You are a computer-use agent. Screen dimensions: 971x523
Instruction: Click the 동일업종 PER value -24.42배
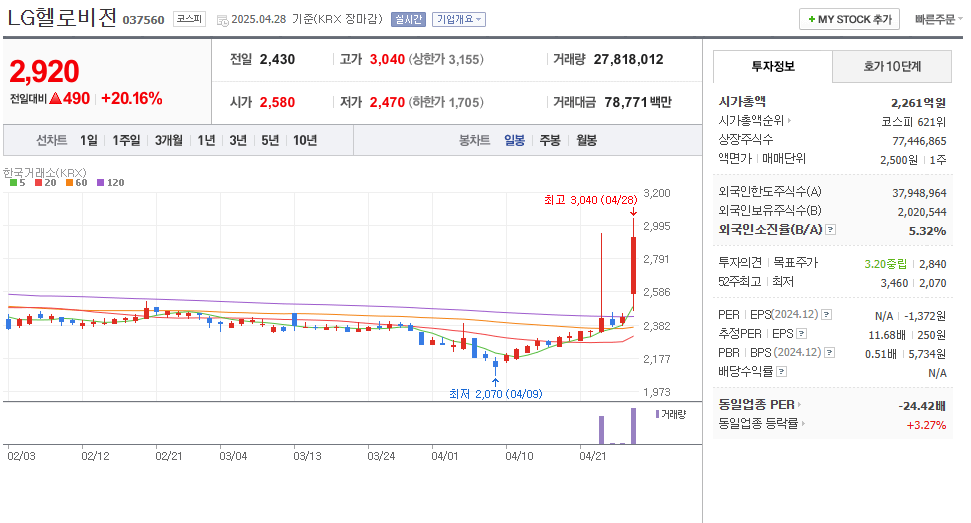click(922, 406)
